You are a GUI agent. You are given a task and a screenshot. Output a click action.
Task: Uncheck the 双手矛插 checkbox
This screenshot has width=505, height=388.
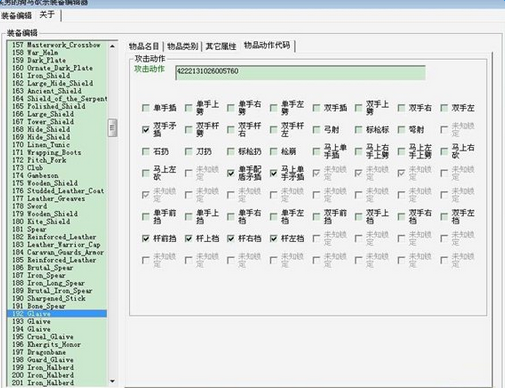tap(146, 130)
